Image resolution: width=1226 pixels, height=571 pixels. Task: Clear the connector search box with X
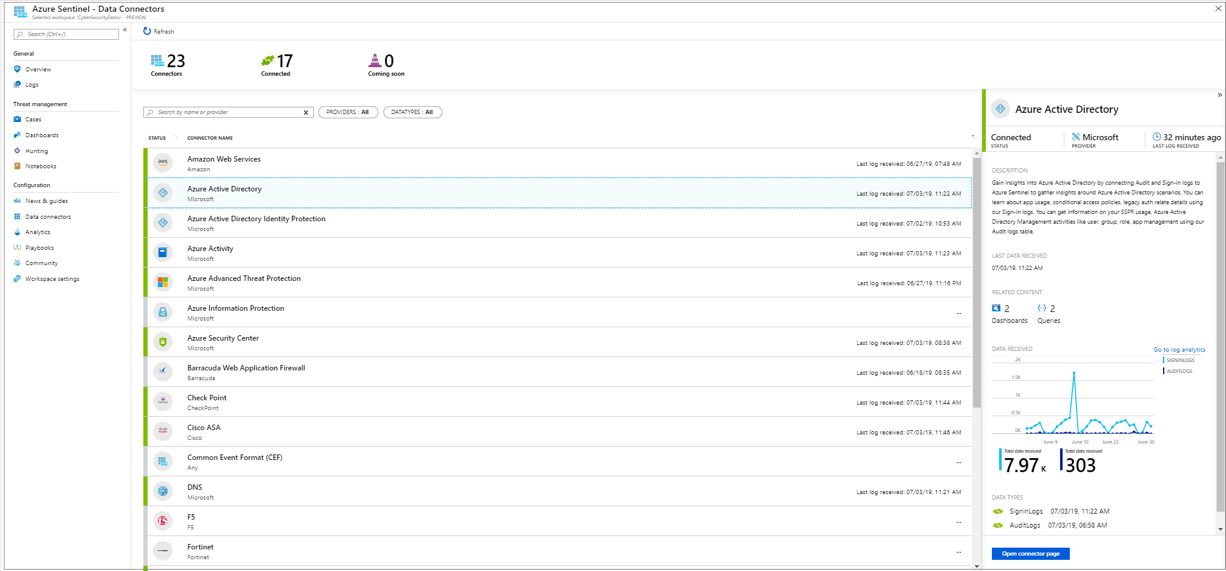(306, 113)
